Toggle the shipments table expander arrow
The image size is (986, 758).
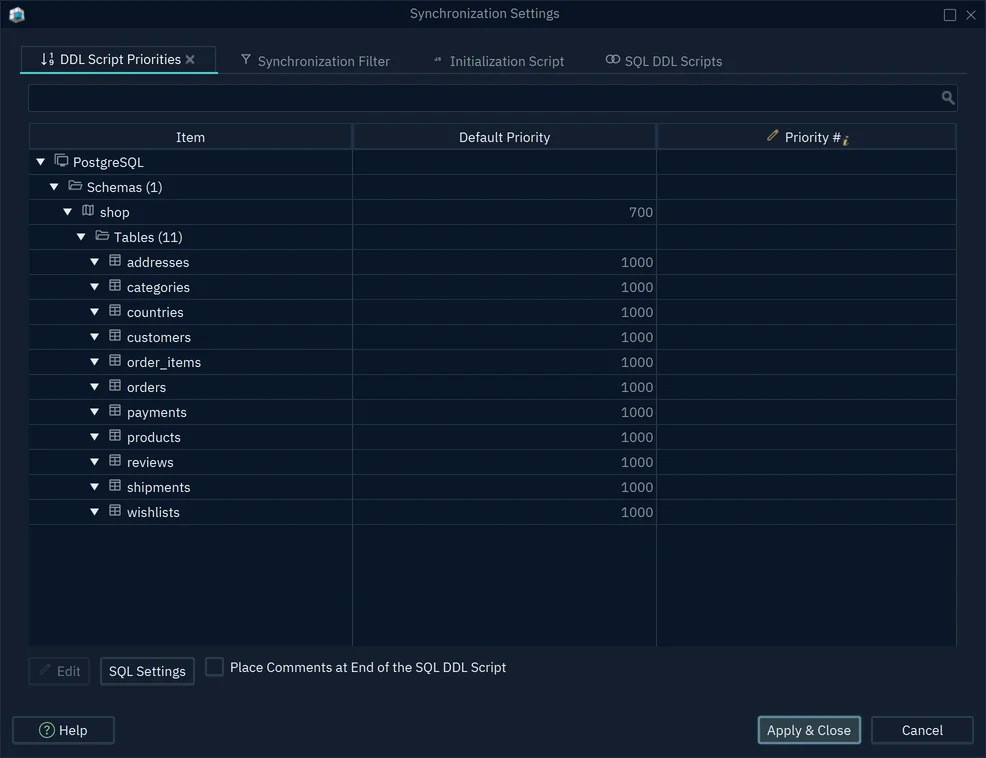(94, 487)
